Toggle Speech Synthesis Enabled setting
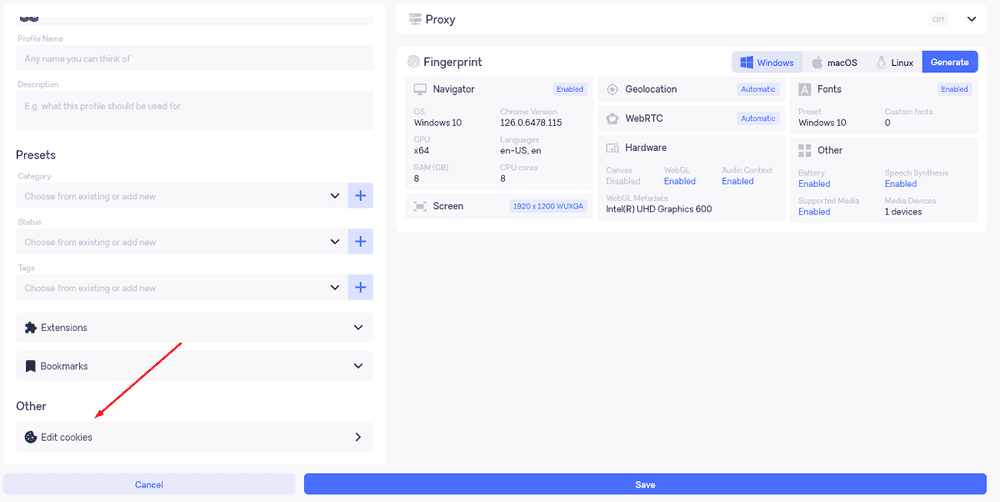This screenshot has width=1000, height=502. pyautogui.click(x=901, y=184)
